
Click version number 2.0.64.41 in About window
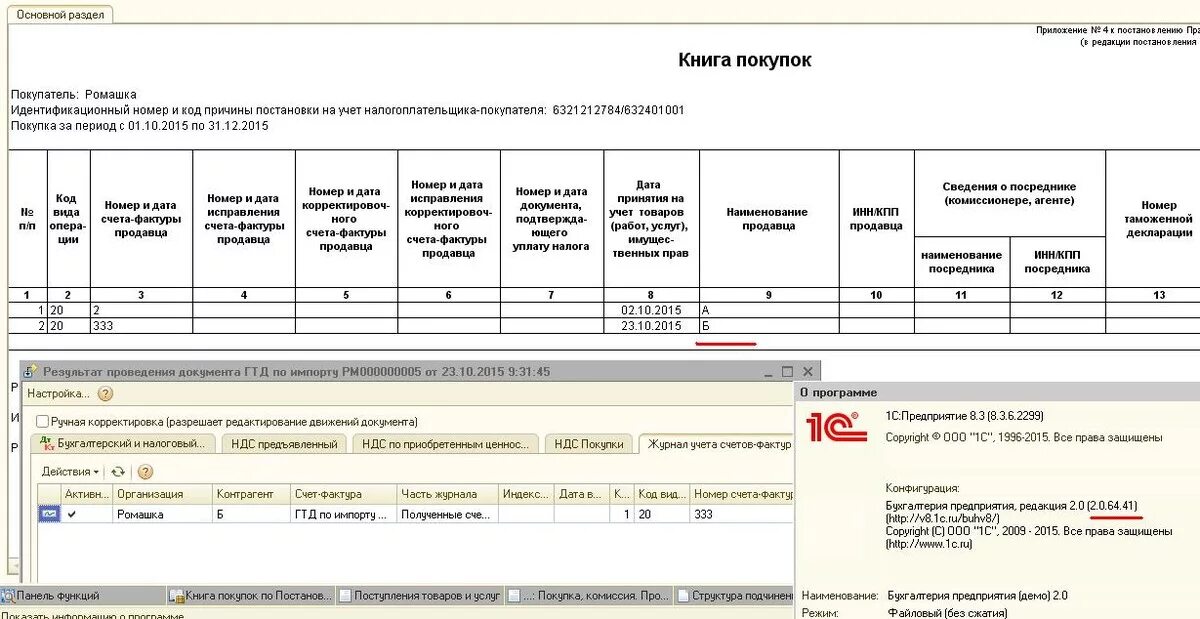[1114, 506]
